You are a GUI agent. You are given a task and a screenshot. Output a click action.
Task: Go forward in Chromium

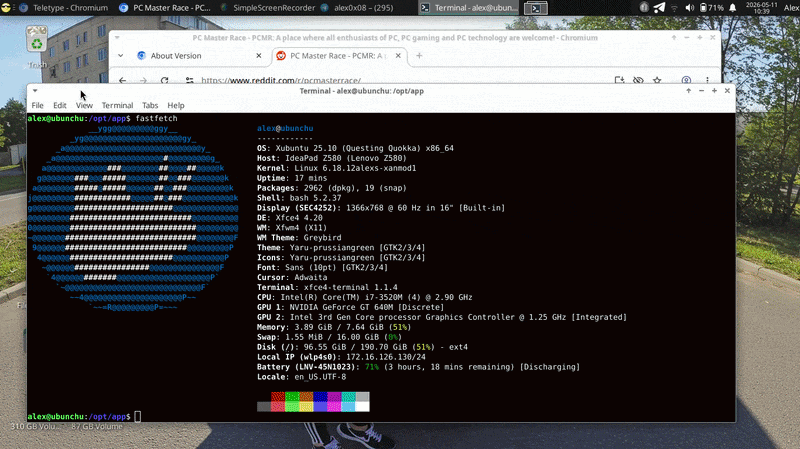tap(143, 80)
